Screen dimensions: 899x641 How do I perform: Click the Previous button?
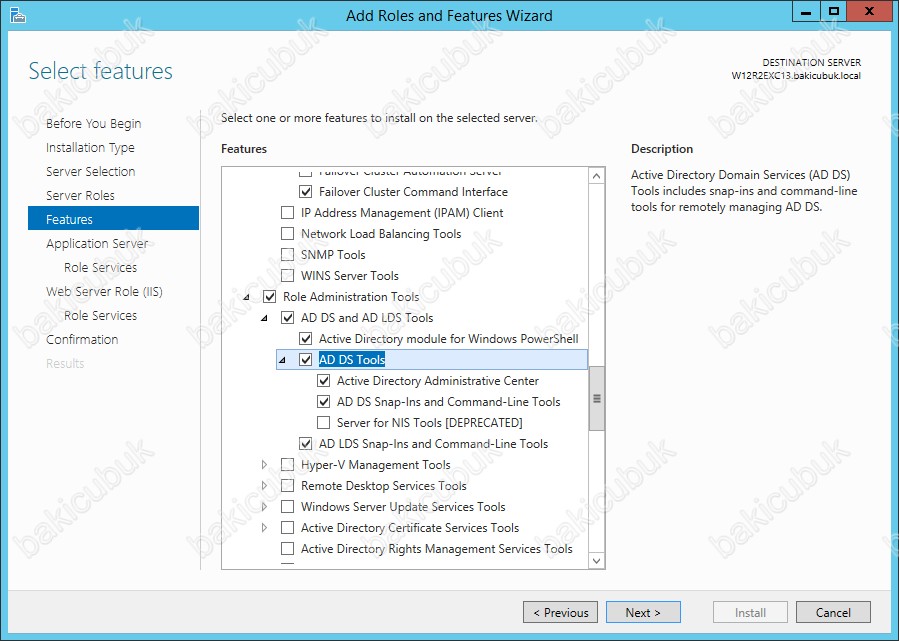[x=560, y=612]
